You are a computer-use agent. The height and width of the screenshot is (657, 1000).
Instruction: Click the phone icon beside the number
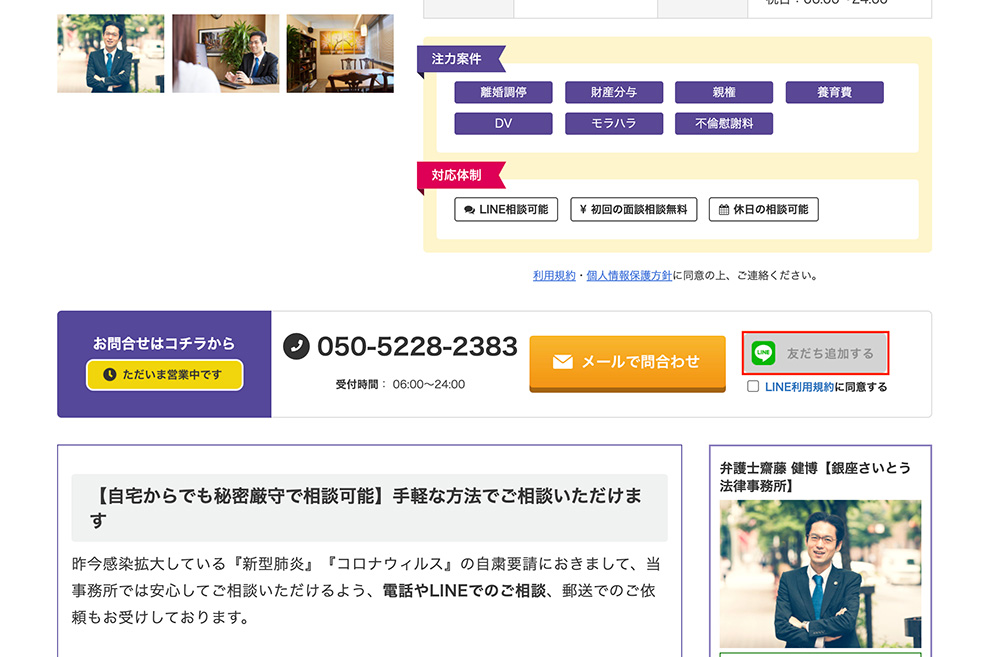pyautogui.click(x=296, y=347)
